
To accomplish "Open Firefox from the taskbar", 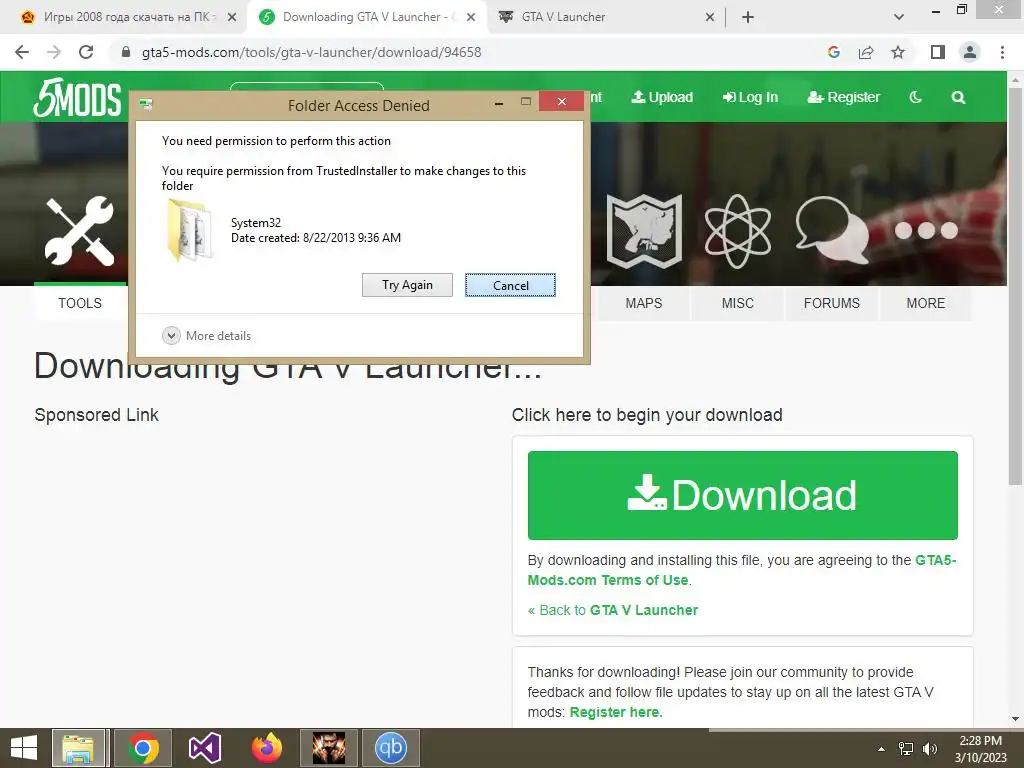I will click(267, 748).
